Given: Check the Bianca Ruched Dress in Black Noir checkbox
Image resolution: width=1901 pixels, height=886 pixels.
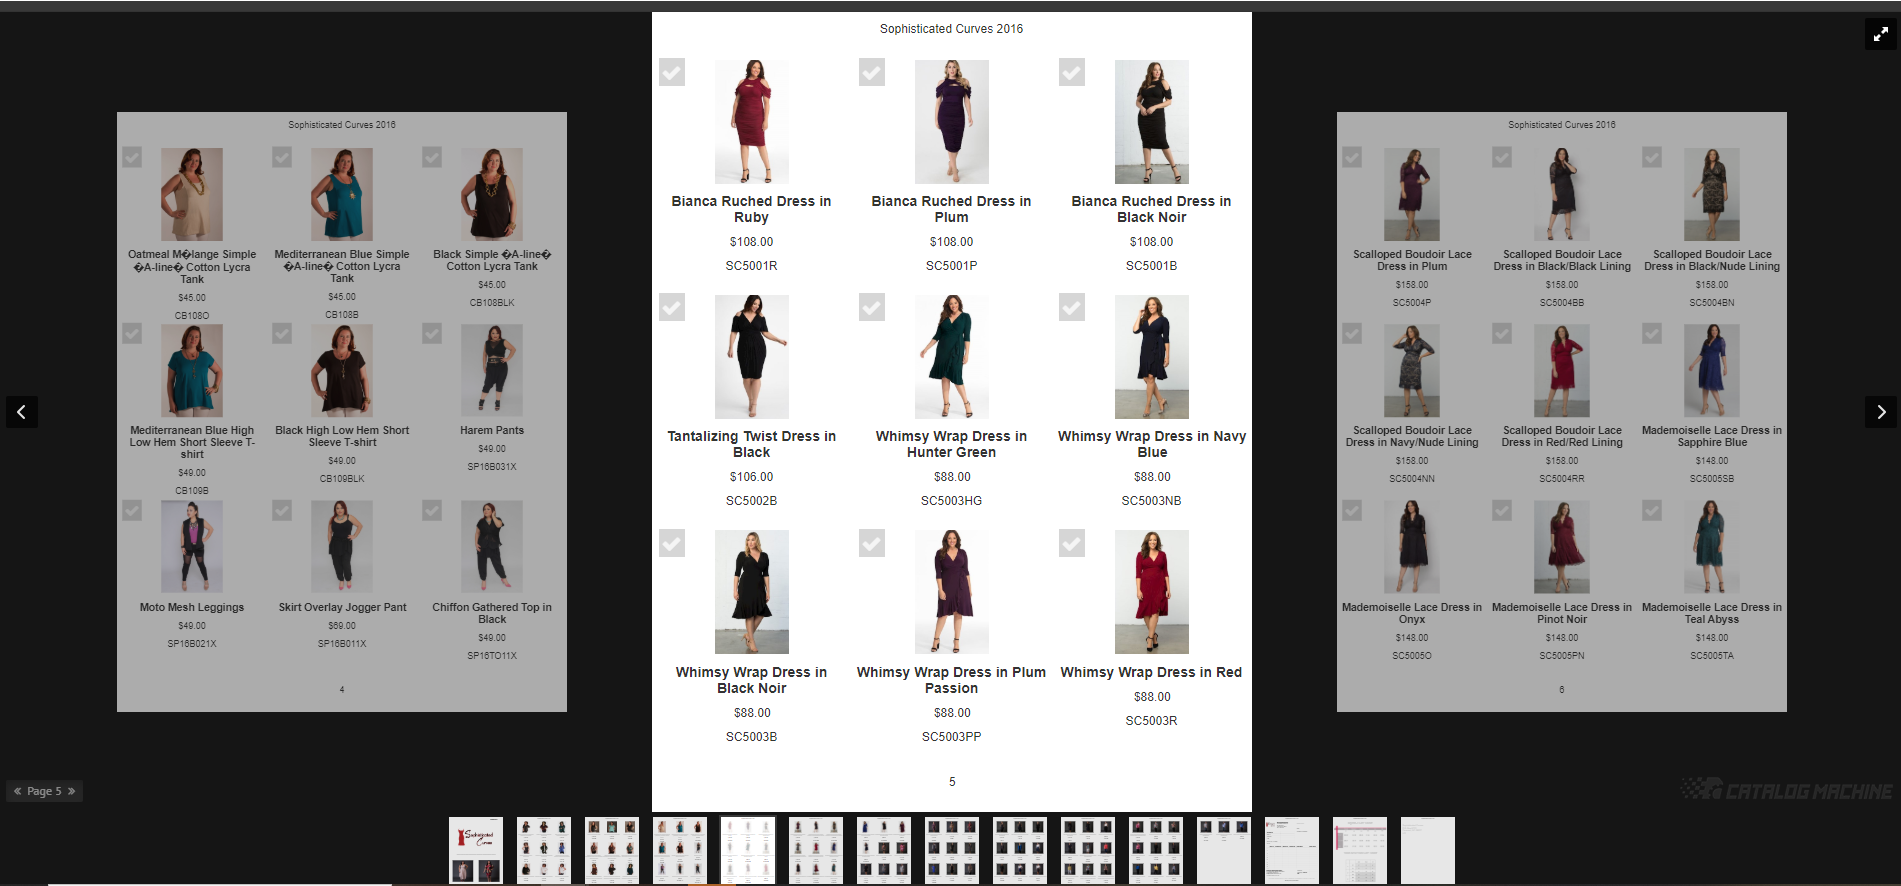Looking at the screenshot, I should (1072, 72).
